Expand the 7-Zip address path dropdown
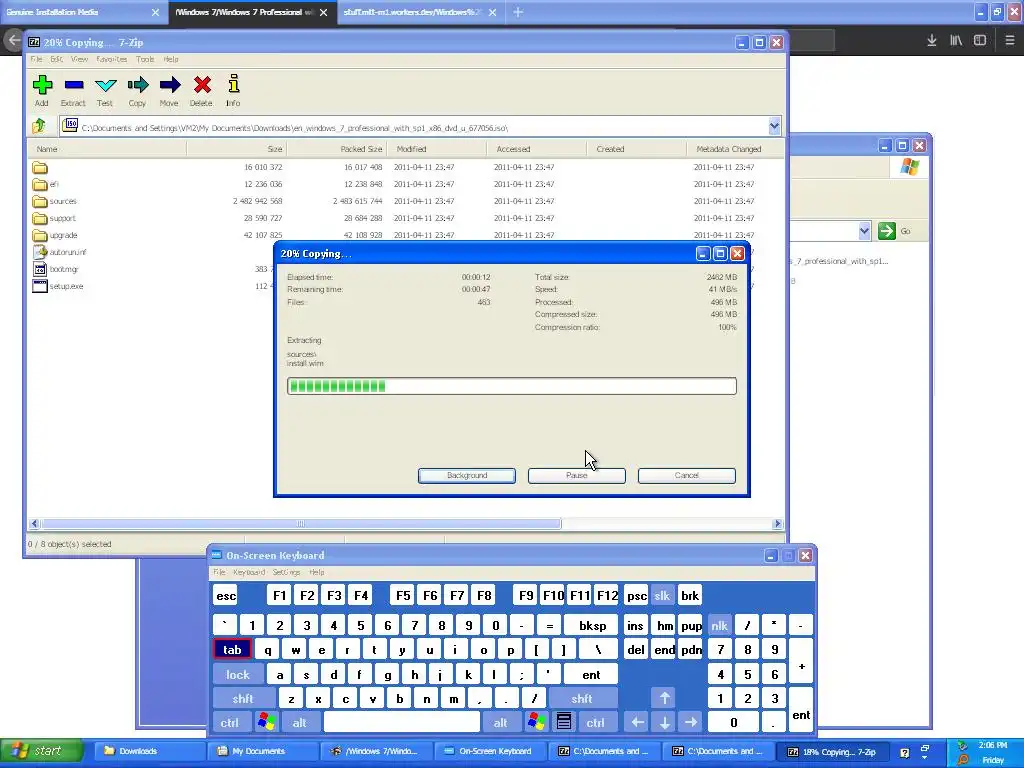 click(x=775, y=126)
